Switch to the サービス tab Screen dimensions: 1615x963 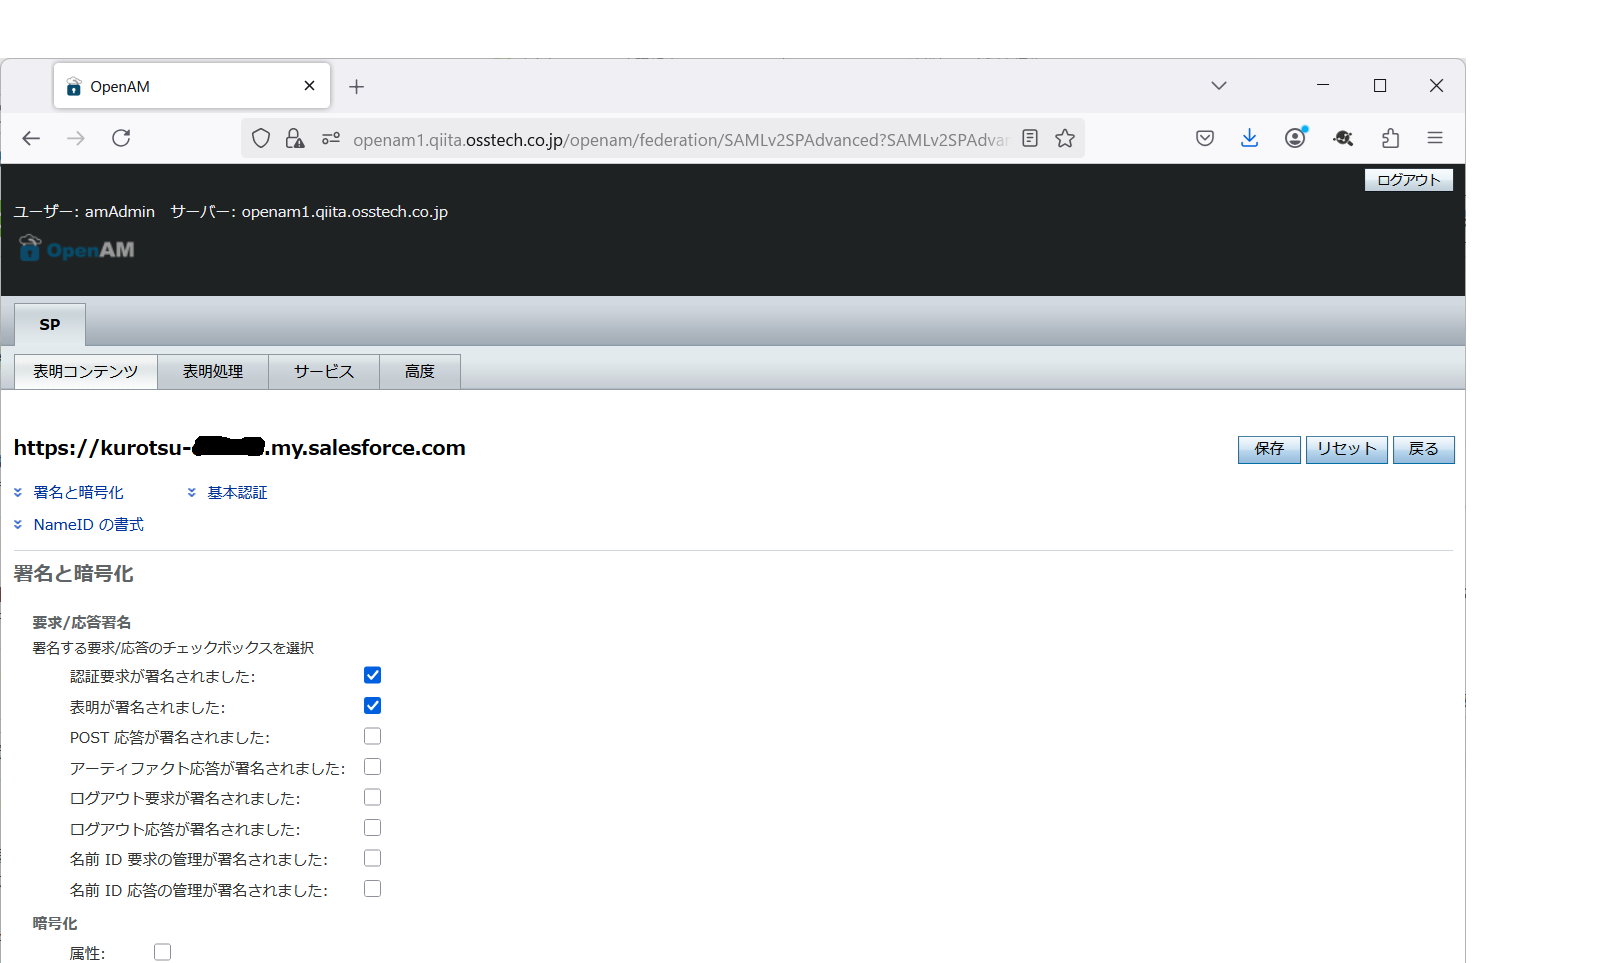pos(323,371)
